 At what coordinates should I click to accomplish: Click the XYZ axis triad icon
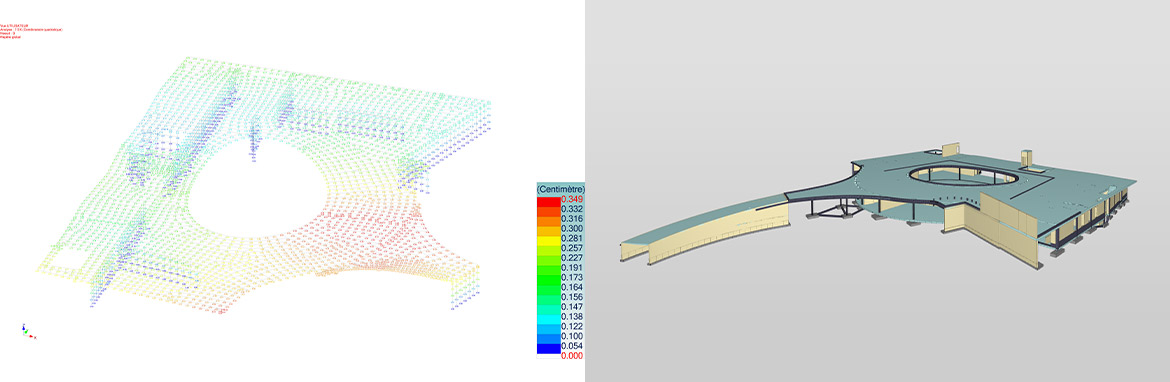click(x=28, y=331)
